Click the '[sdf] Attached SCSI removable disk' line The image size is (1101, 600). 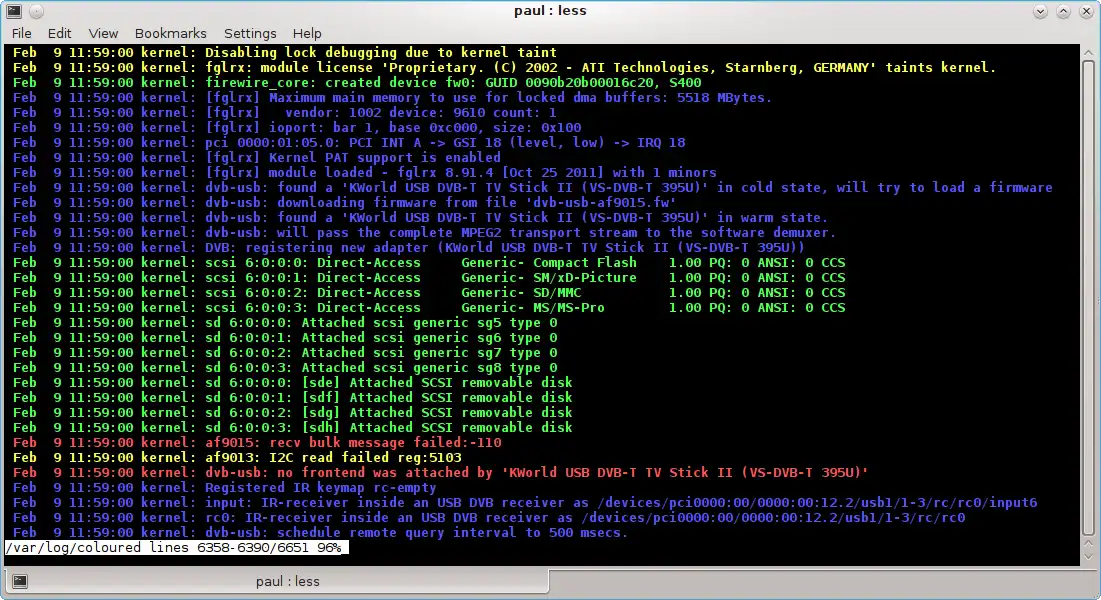coord(293,397)
